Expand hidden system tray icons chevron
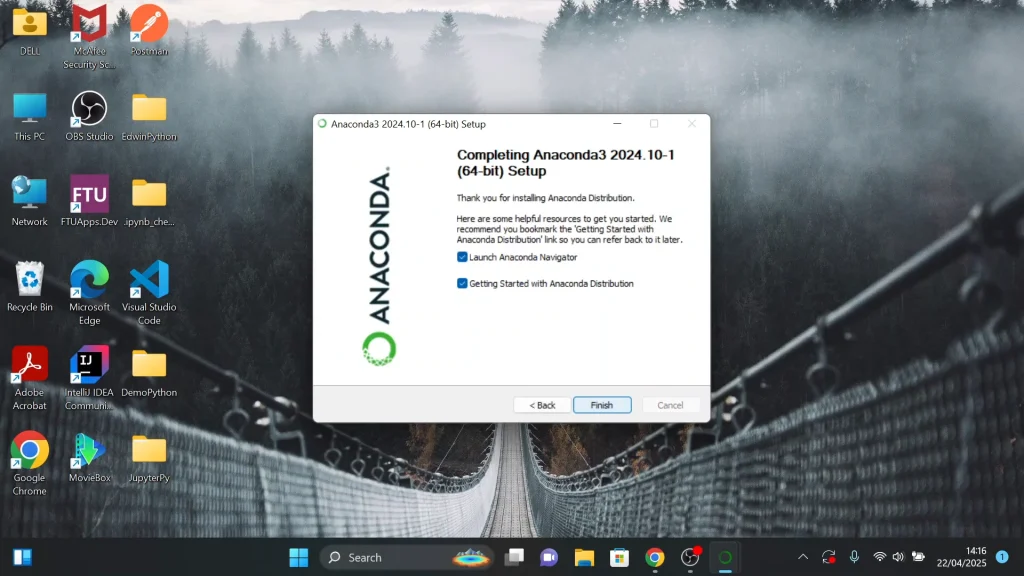The width and height of the screenshot is (1024, 576). pos(803,557)
